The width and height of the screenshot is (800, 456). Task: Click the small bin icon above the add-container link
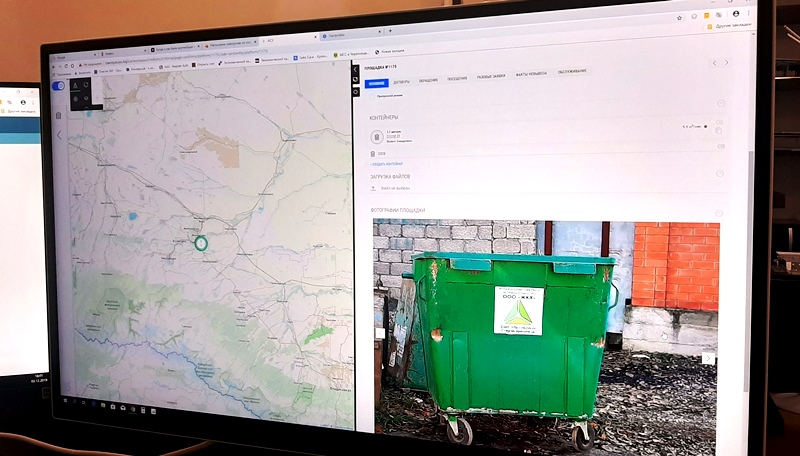pos(372,154)
